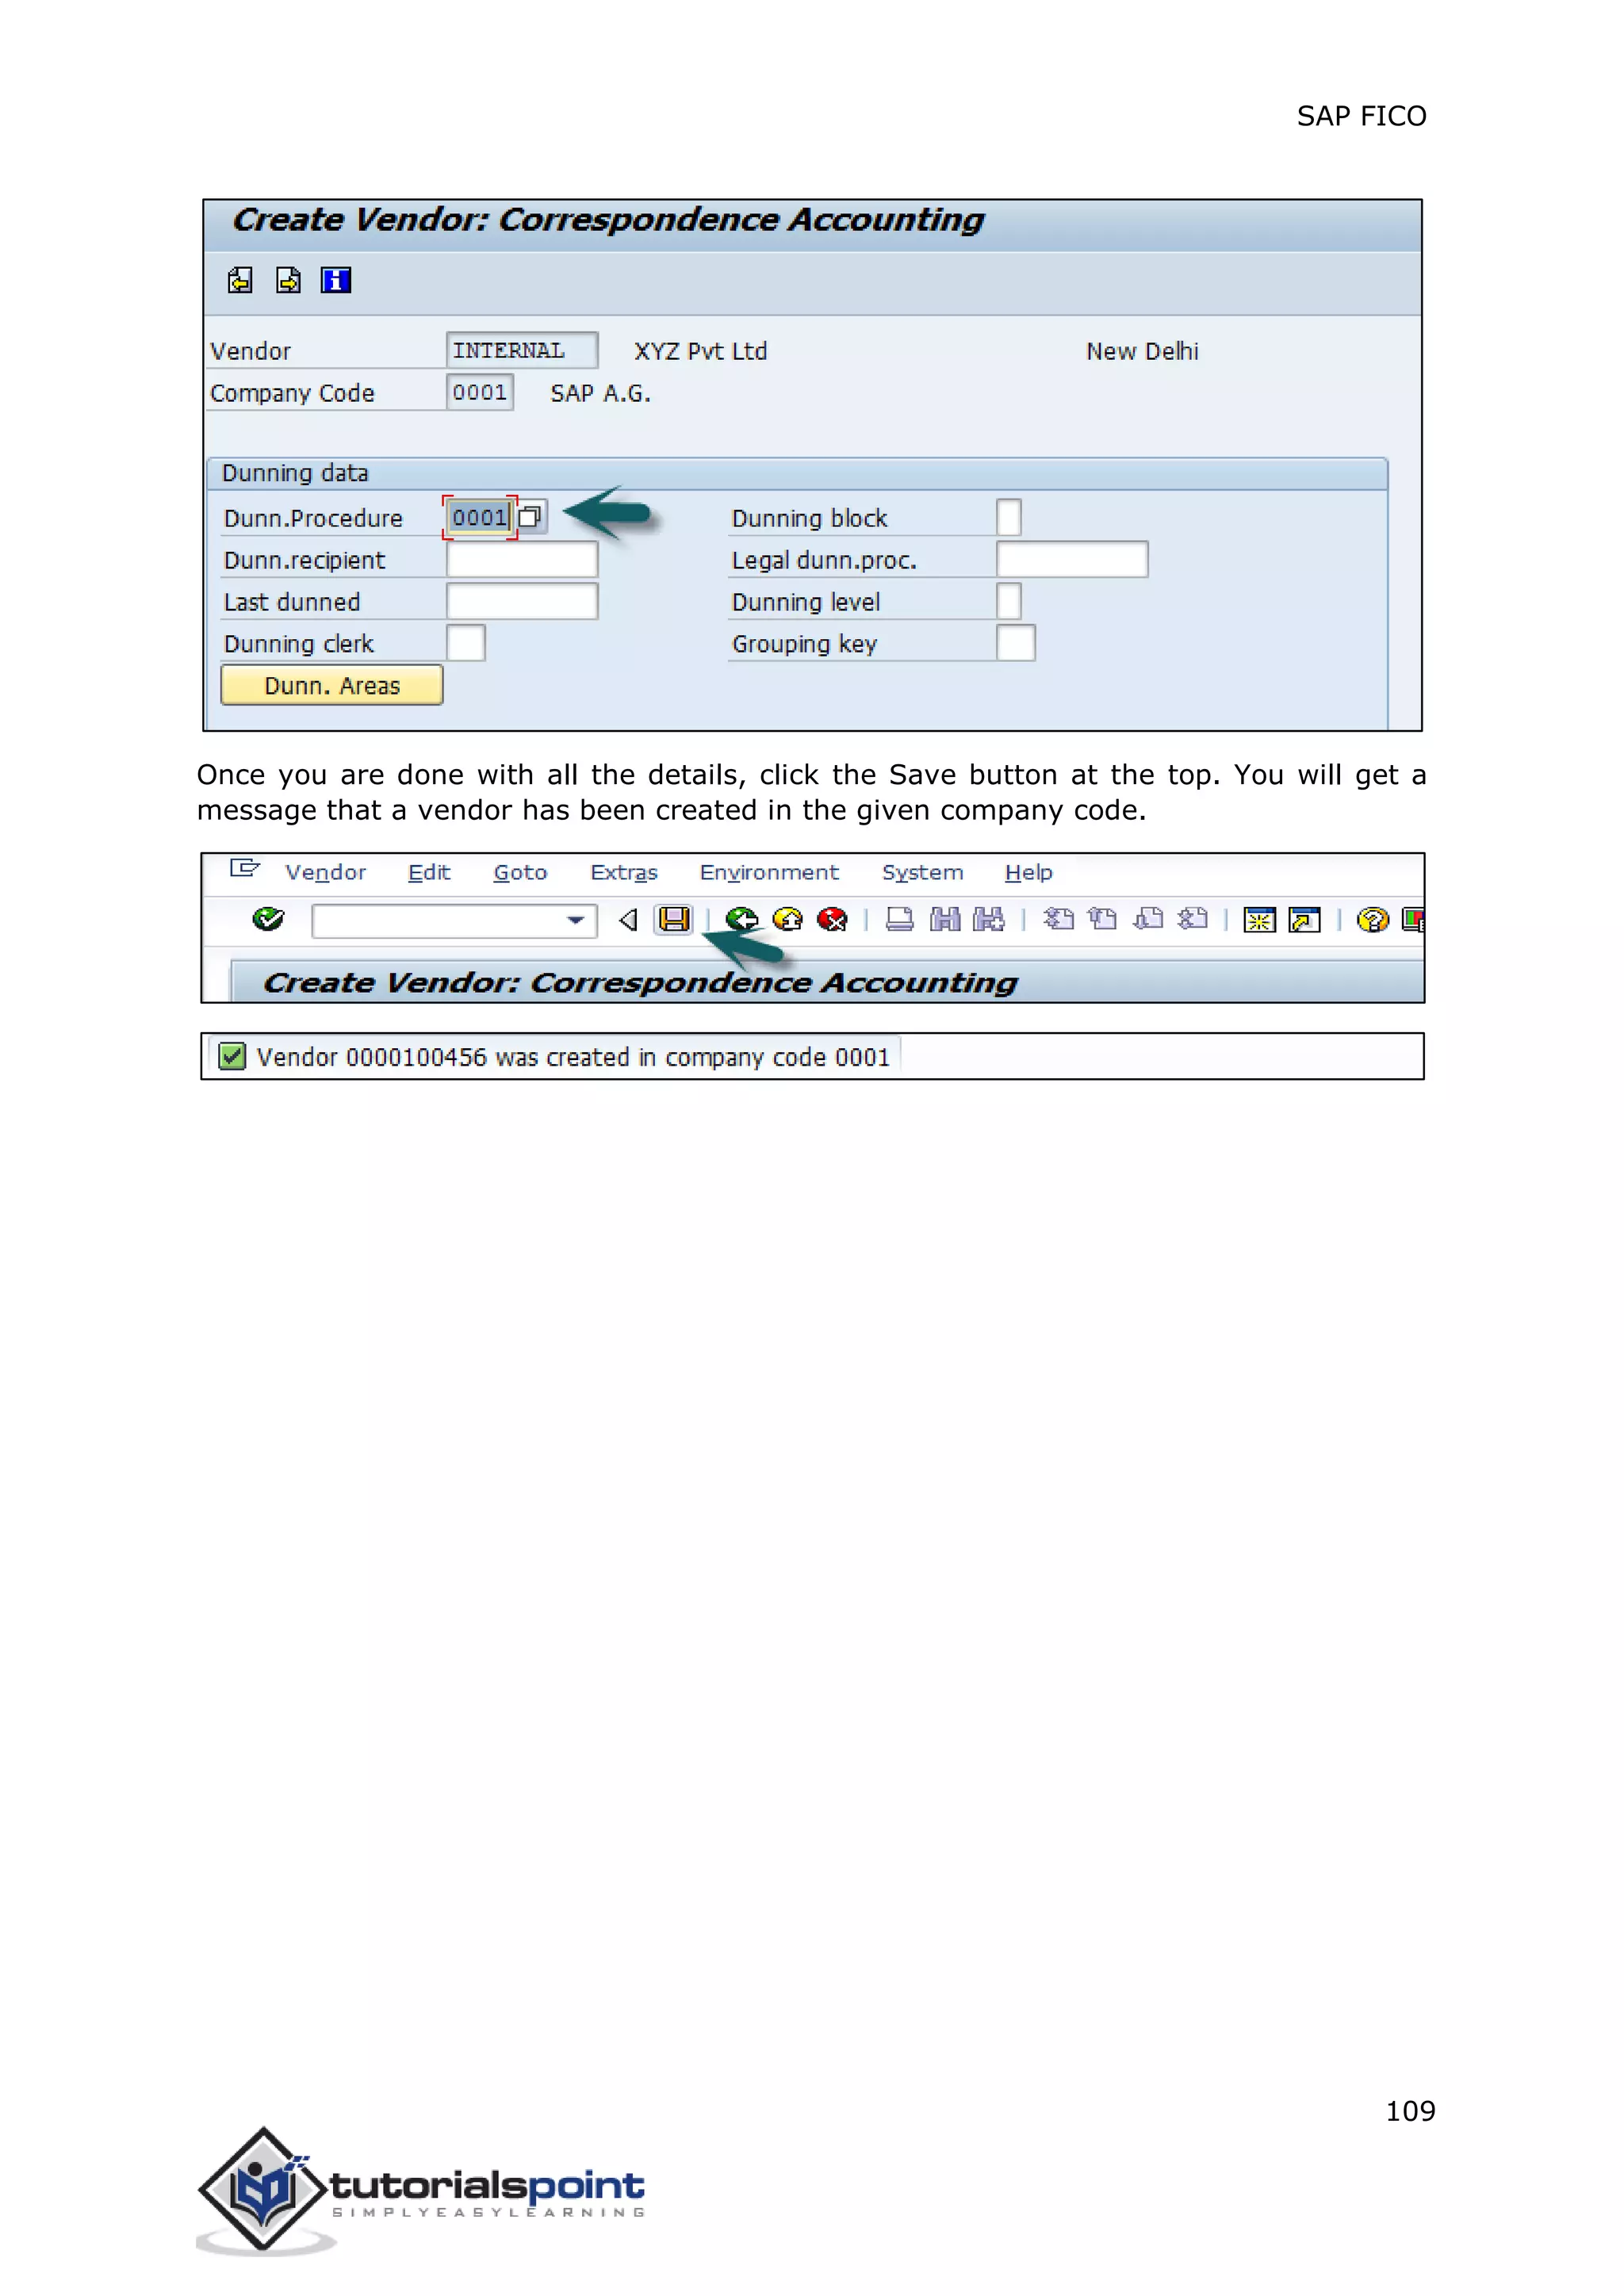1624x2296 pixels.
Task: Click the green checkmark Enter icon
Action: (268, 920)
